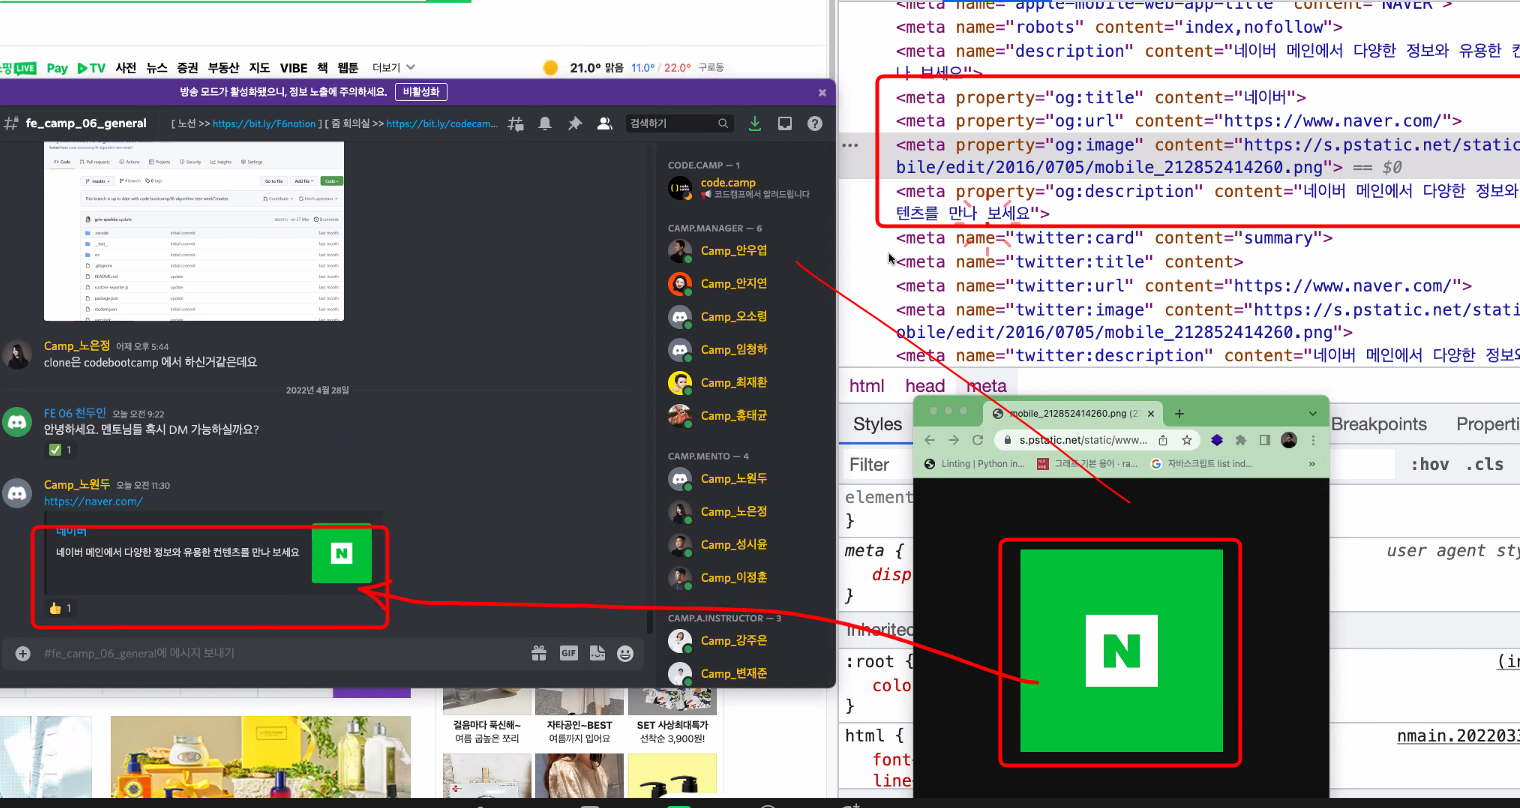Dismiss the purple streamer mode banner
Viewport: 1520px width, 808px height.
point(822,92)
